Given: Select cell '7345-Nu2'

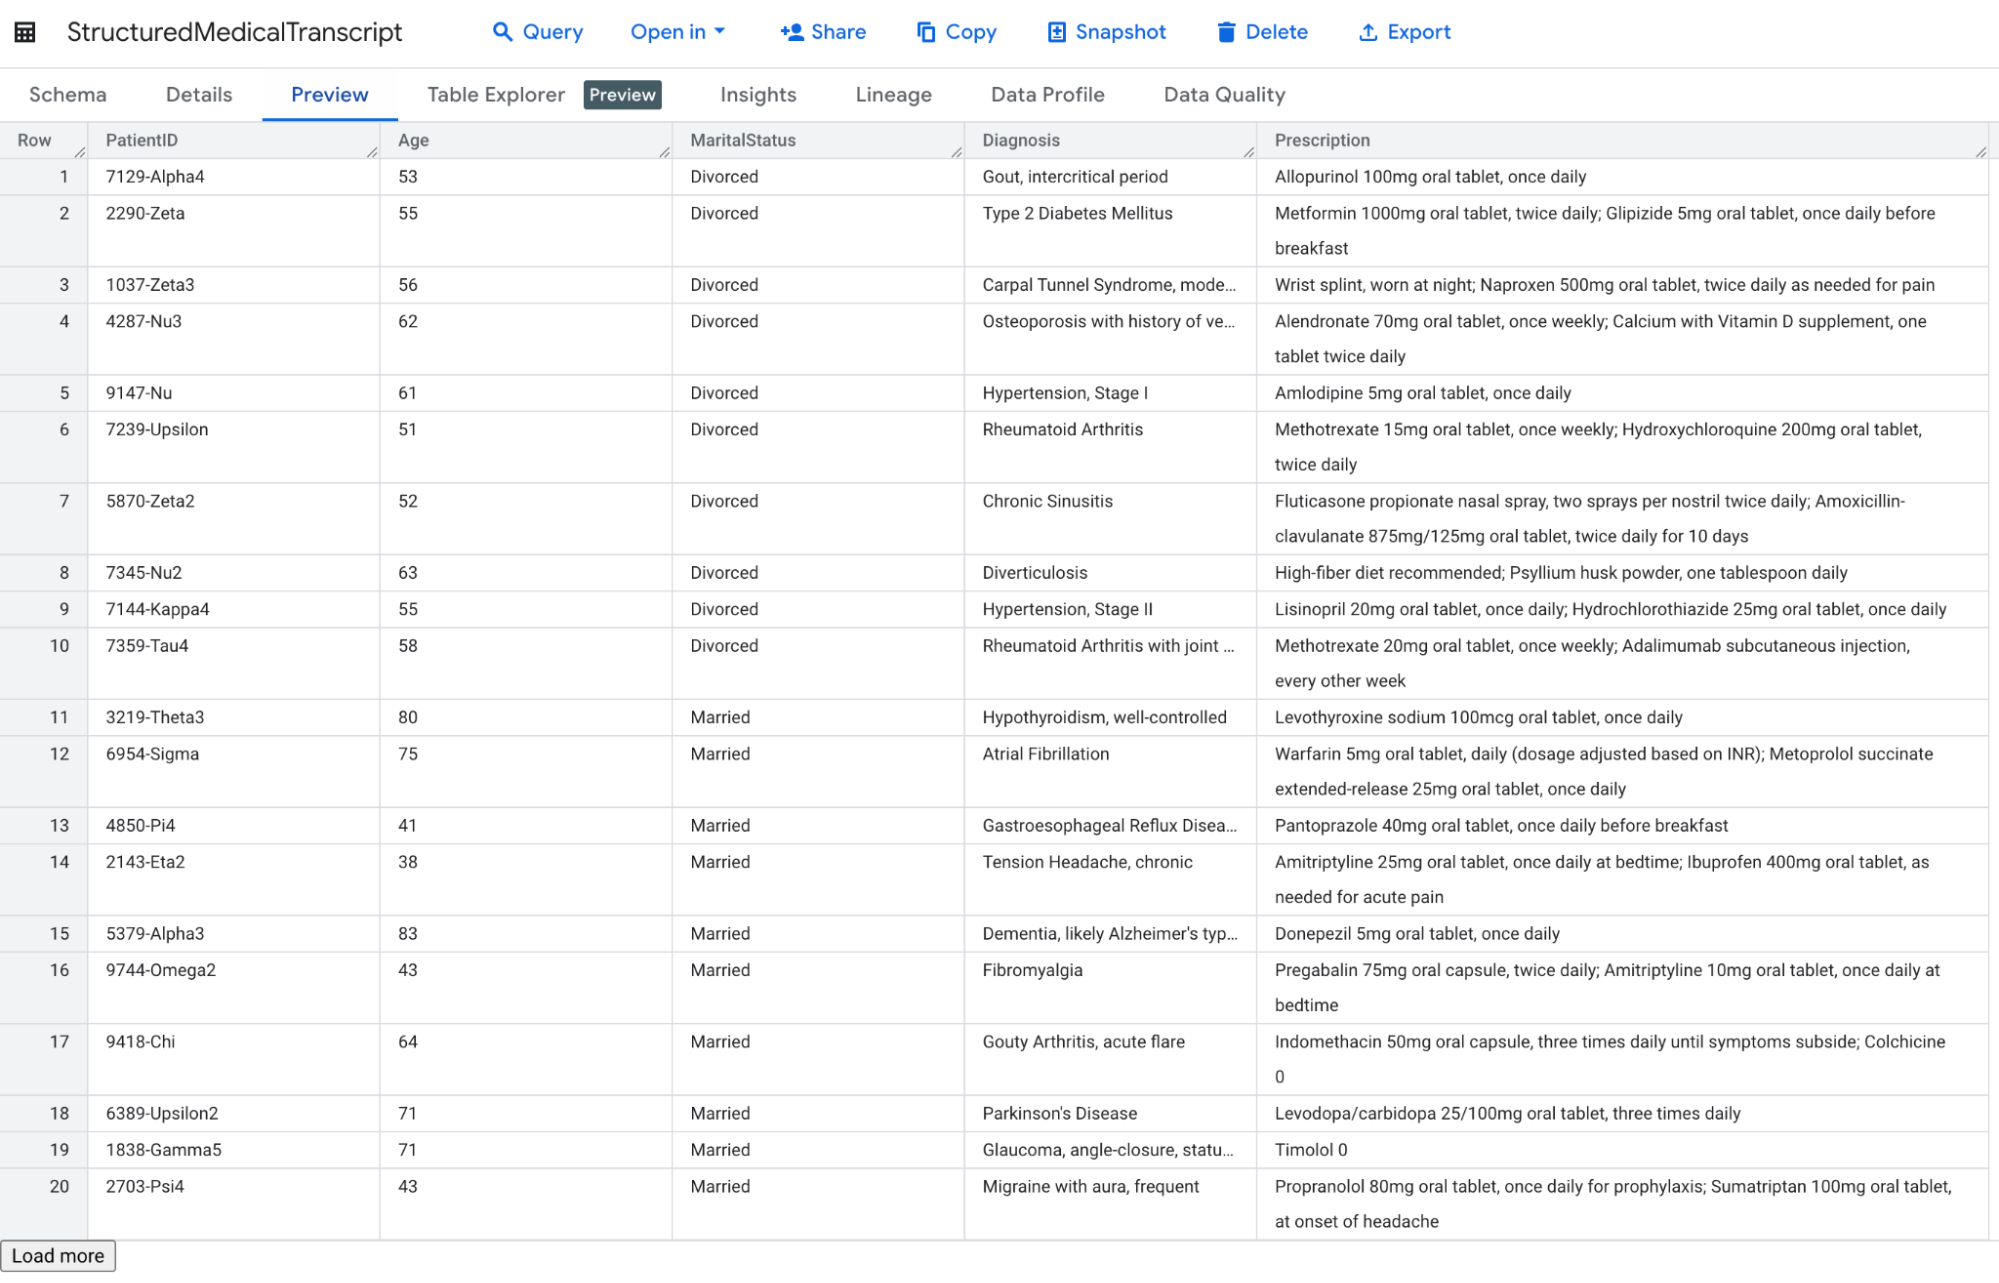Looking at the screenshot, I should [x=234, y=573].
